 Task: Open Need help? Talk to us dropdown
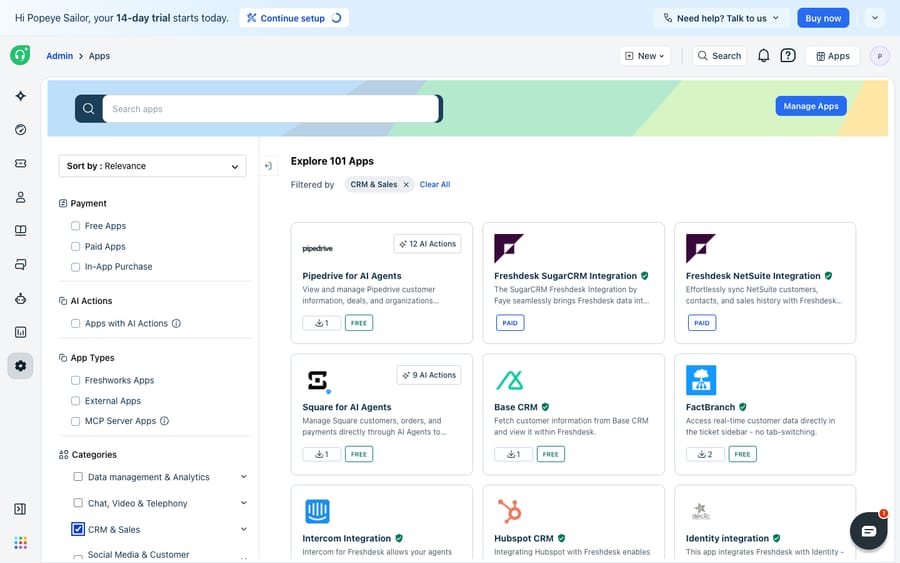[x=721, y=18]
